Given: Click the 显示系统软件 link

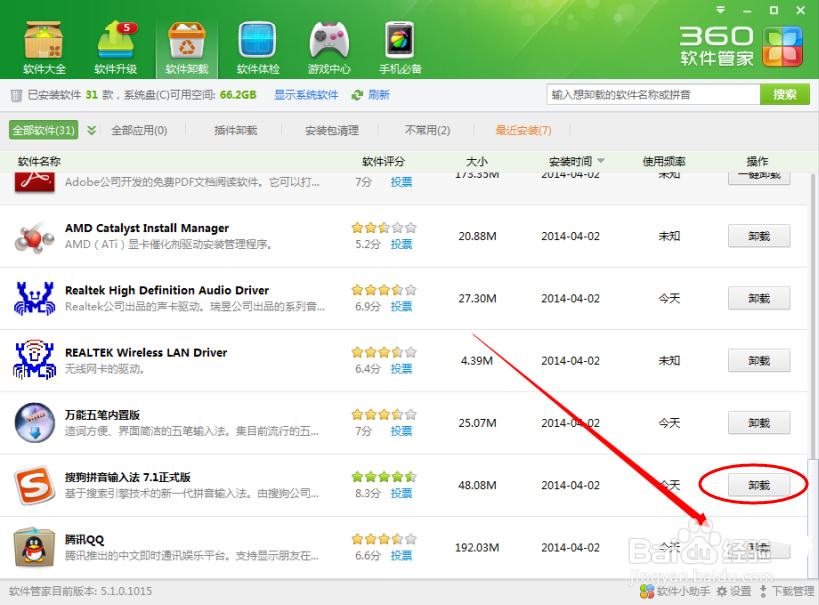Looking at the screenshot, I should point(306,95).
